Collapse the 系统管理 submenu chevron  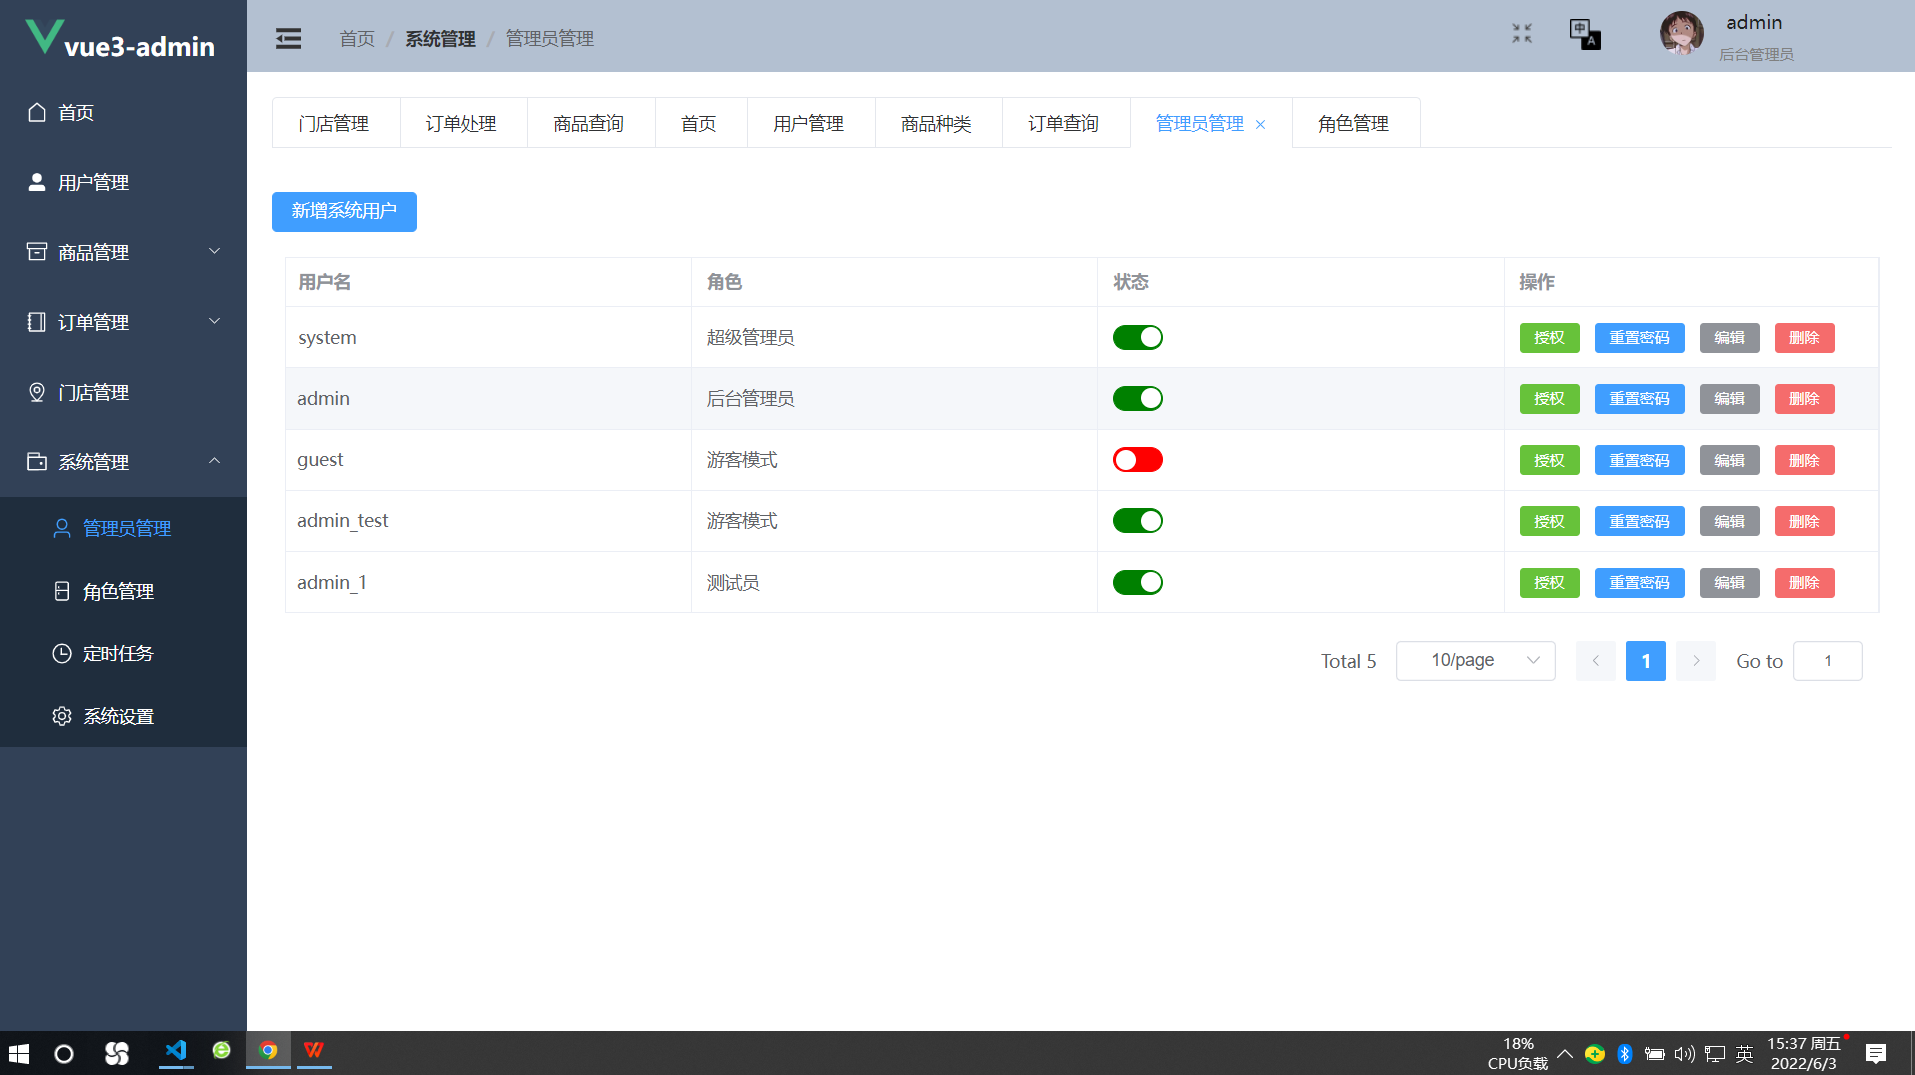214,461
